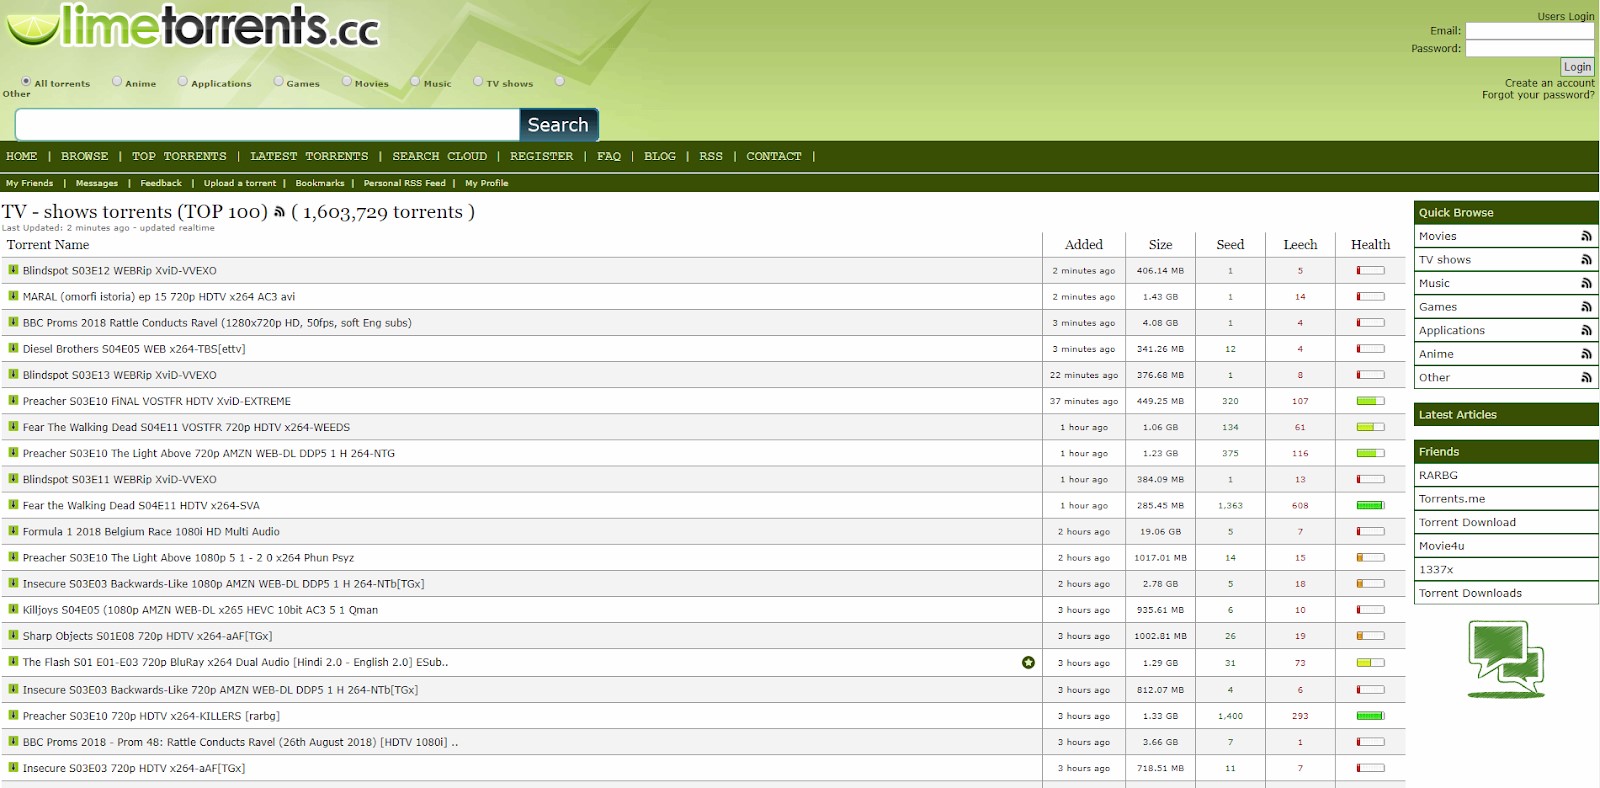Open torrent Sharp Objects S01E08 720p HDTV

(x=147, y=636)
